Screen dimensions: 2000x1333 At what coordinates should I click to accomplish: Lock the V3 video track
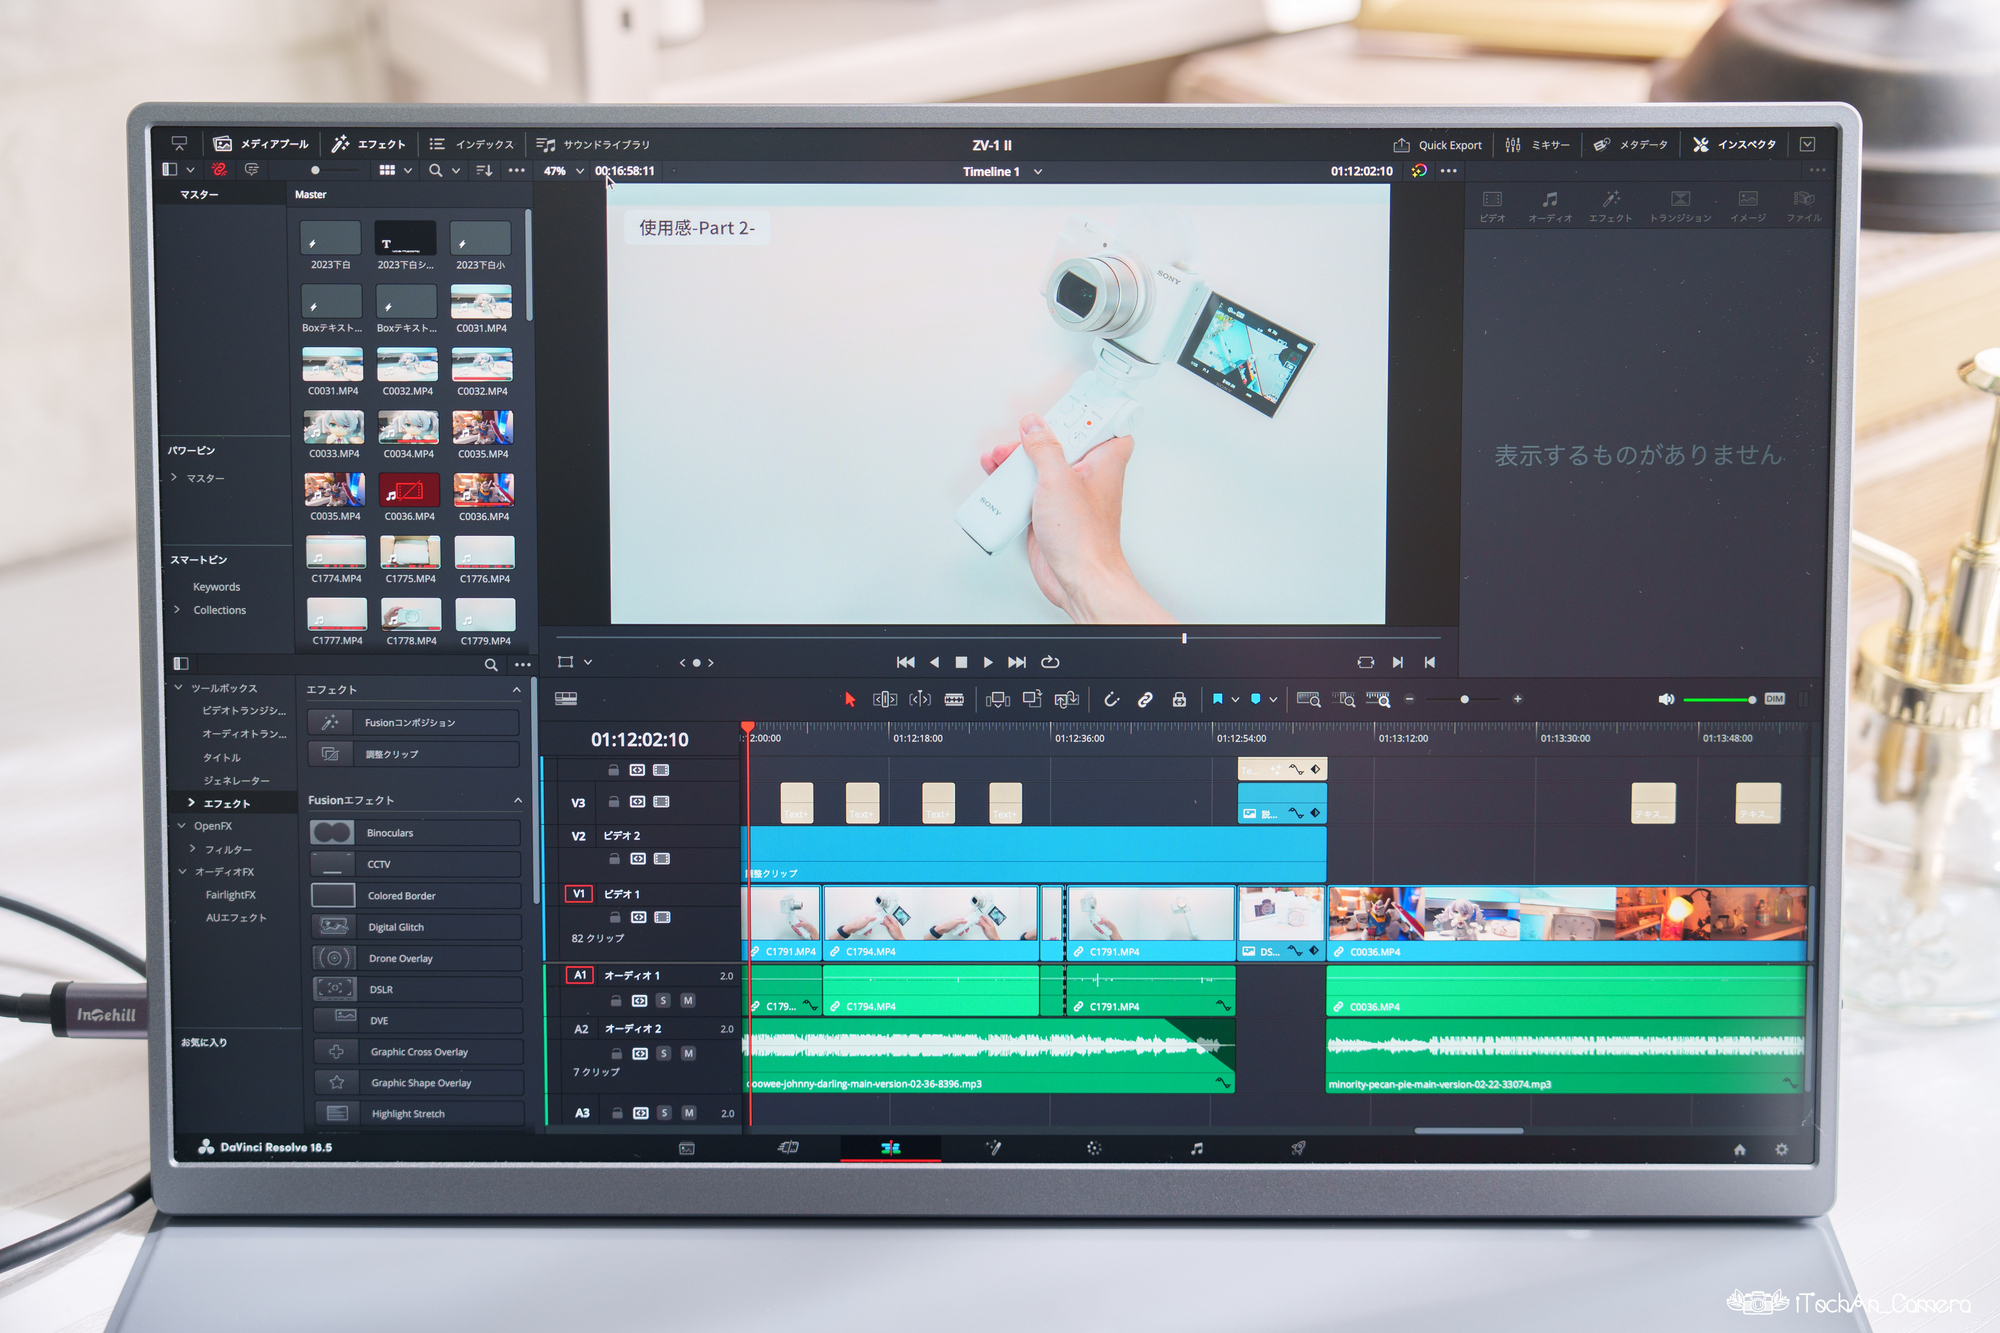(614, 802)
